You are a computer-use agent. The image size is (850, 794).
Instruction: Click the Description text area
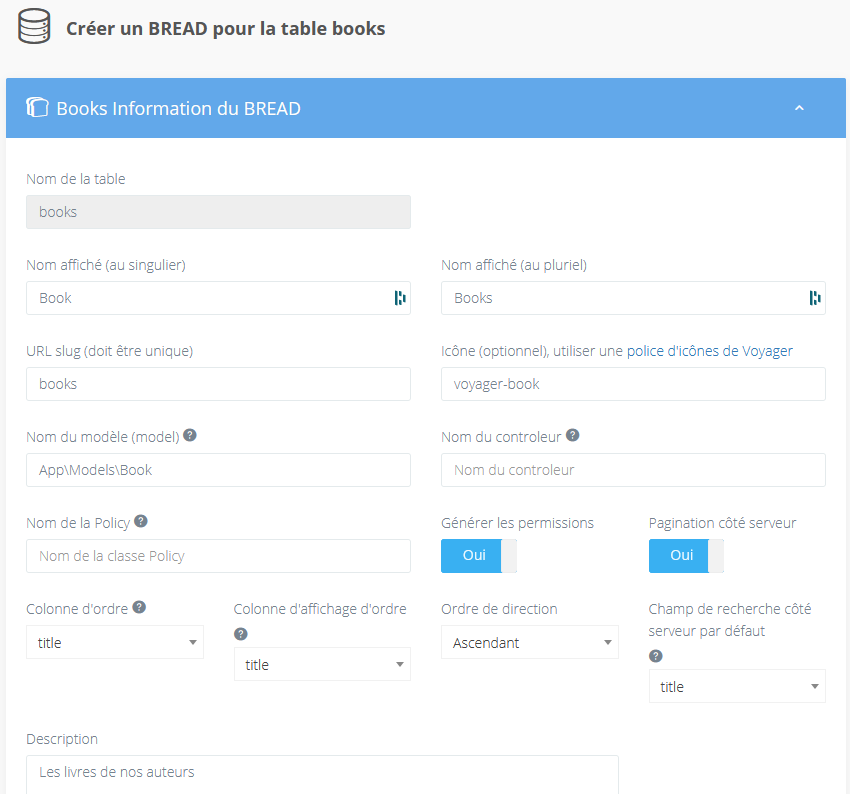(x=322, y=773)
